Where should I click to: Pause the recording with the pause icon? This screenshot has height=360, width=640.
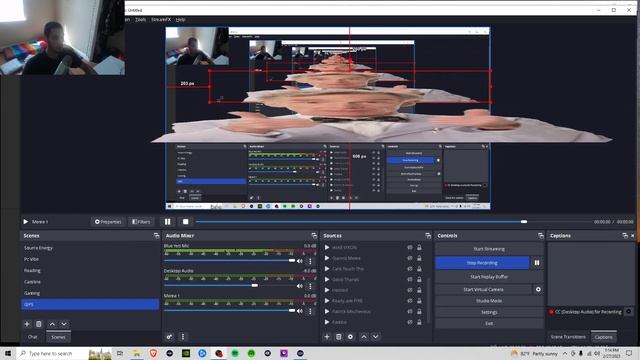537,263
